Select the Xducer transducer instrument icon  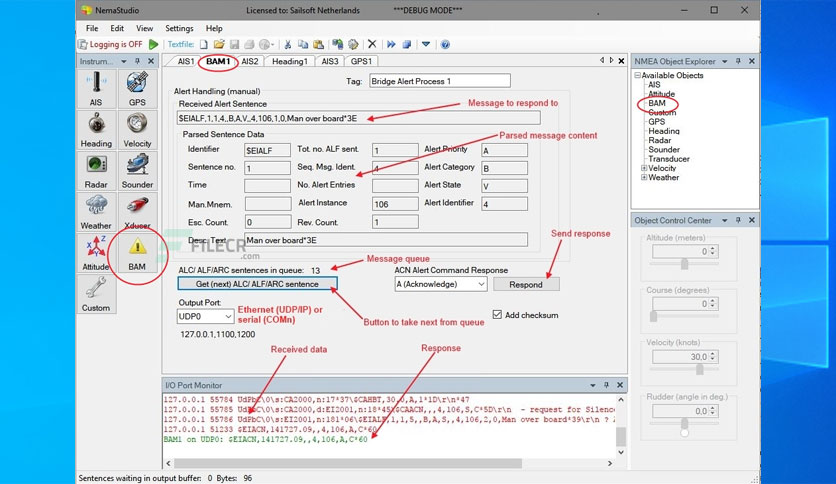pos(137,212)
